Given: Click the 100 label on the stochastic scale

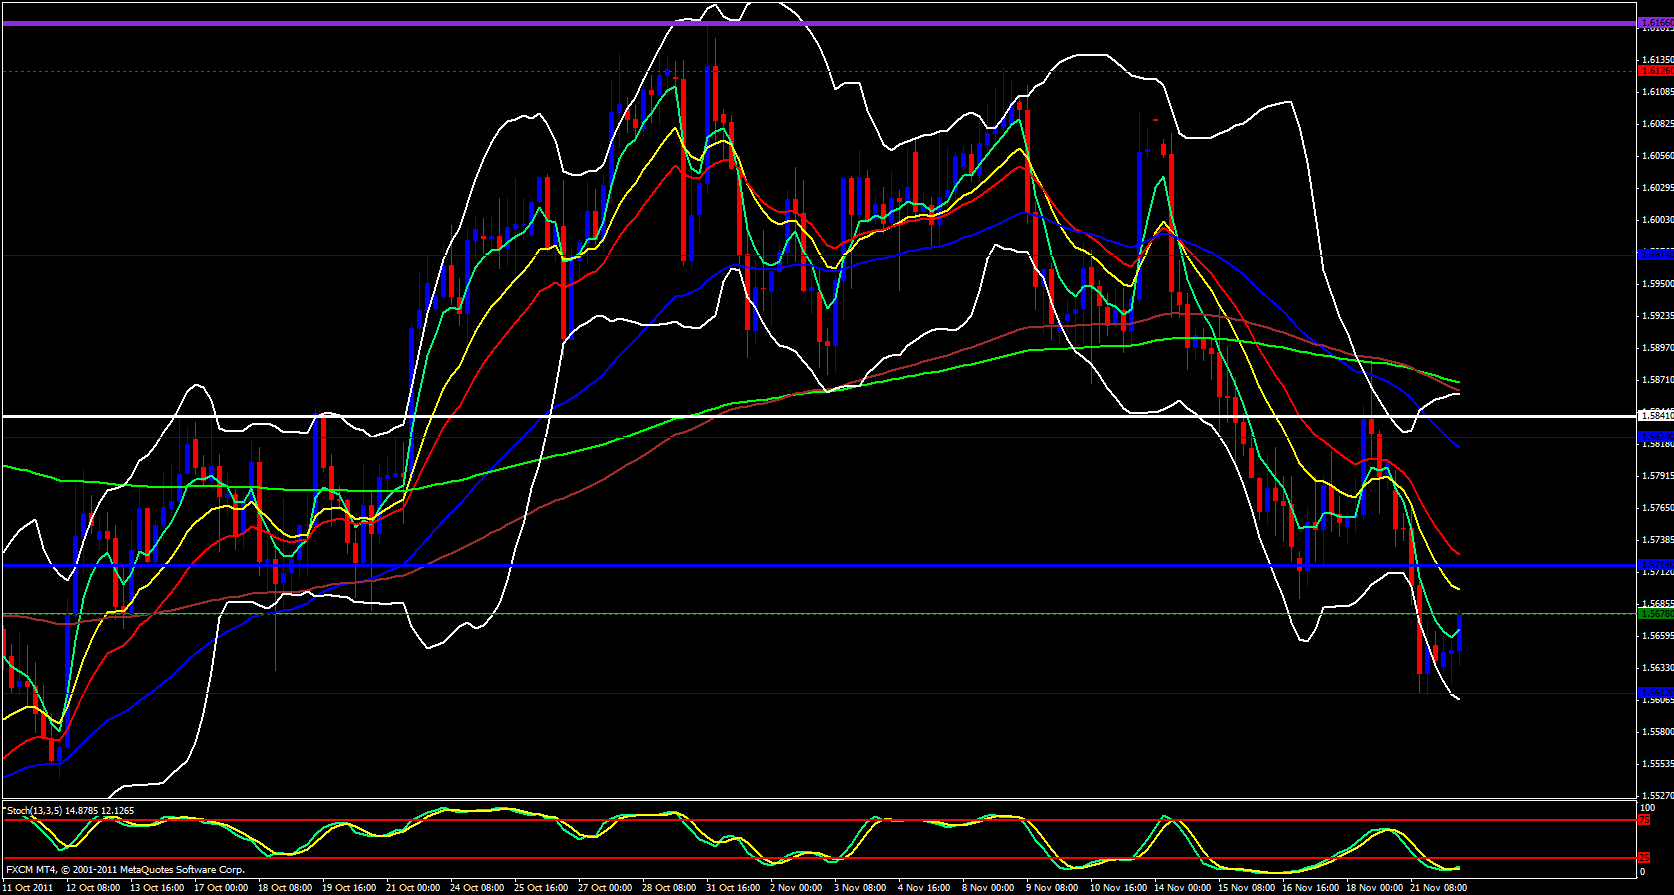Looking at the screenshot, I should pyautogui.click(x=1648, y=808).
